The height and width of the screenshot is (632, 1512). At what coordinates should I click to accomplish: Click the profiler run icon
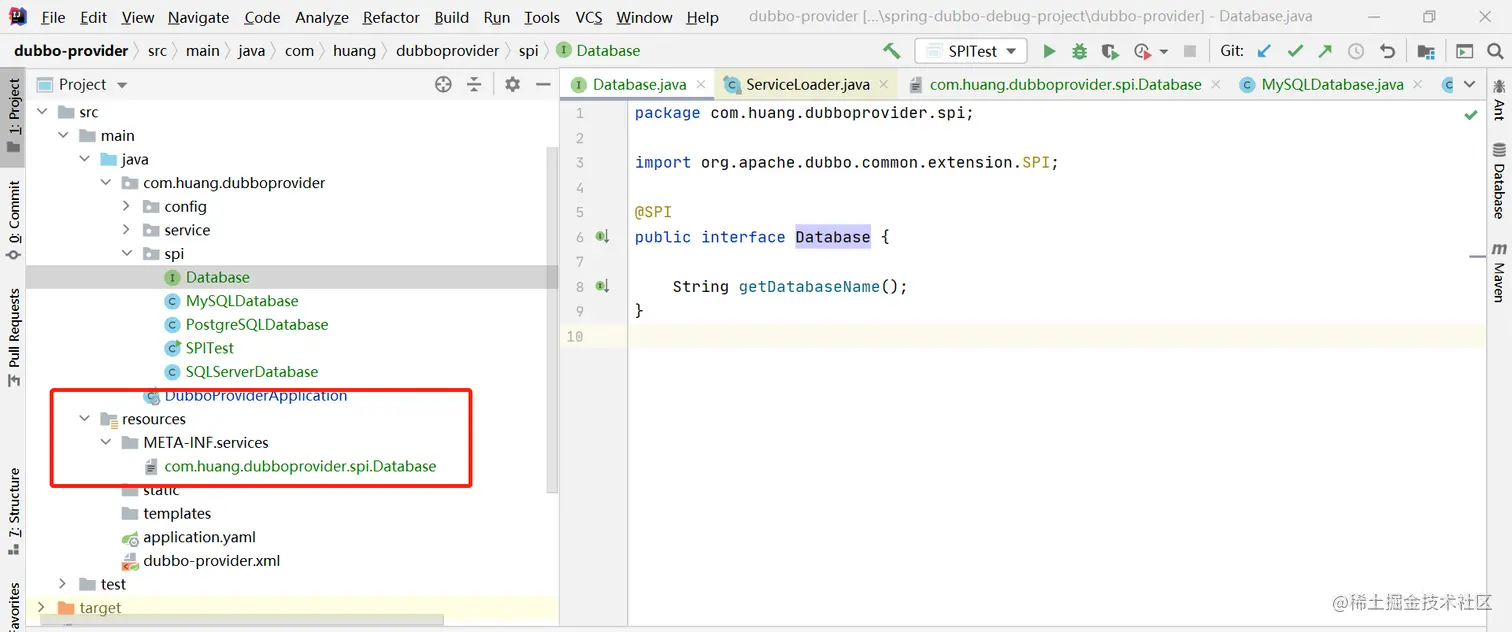(x=1142, y=51)
